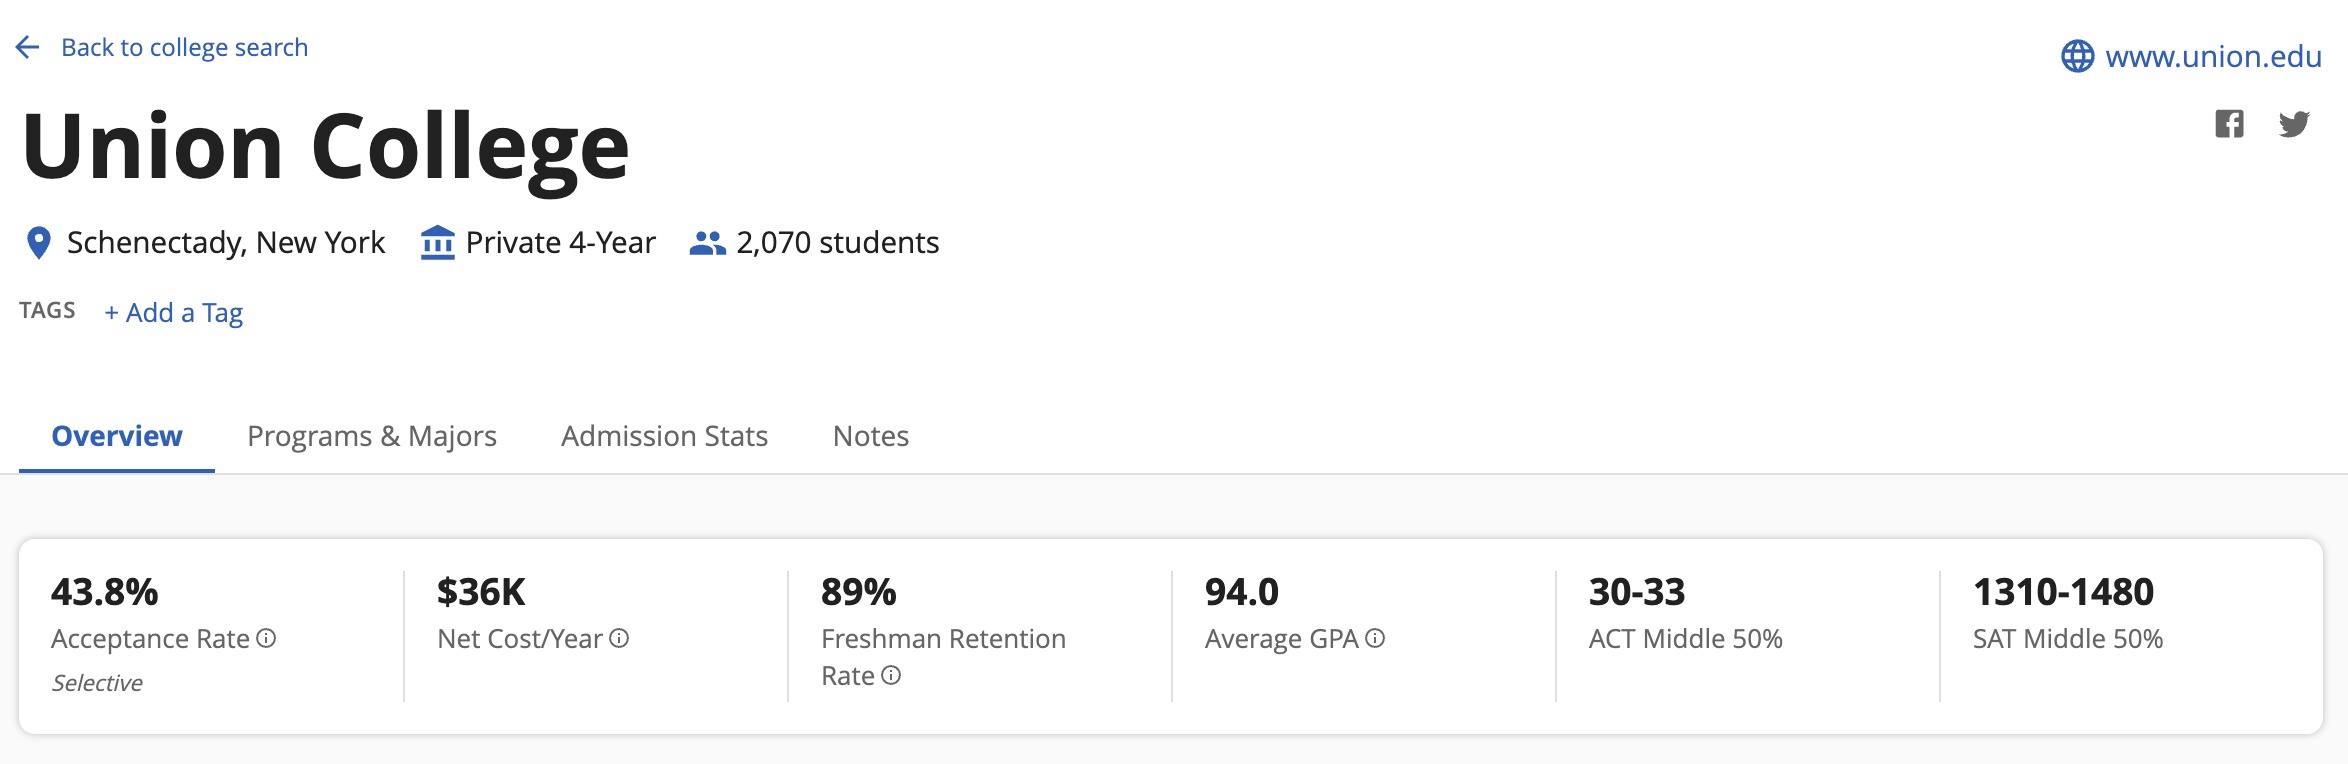The image size is (2348, 764).
Task: Click the Acceptance Rate info icon
Action: [266, 638]
